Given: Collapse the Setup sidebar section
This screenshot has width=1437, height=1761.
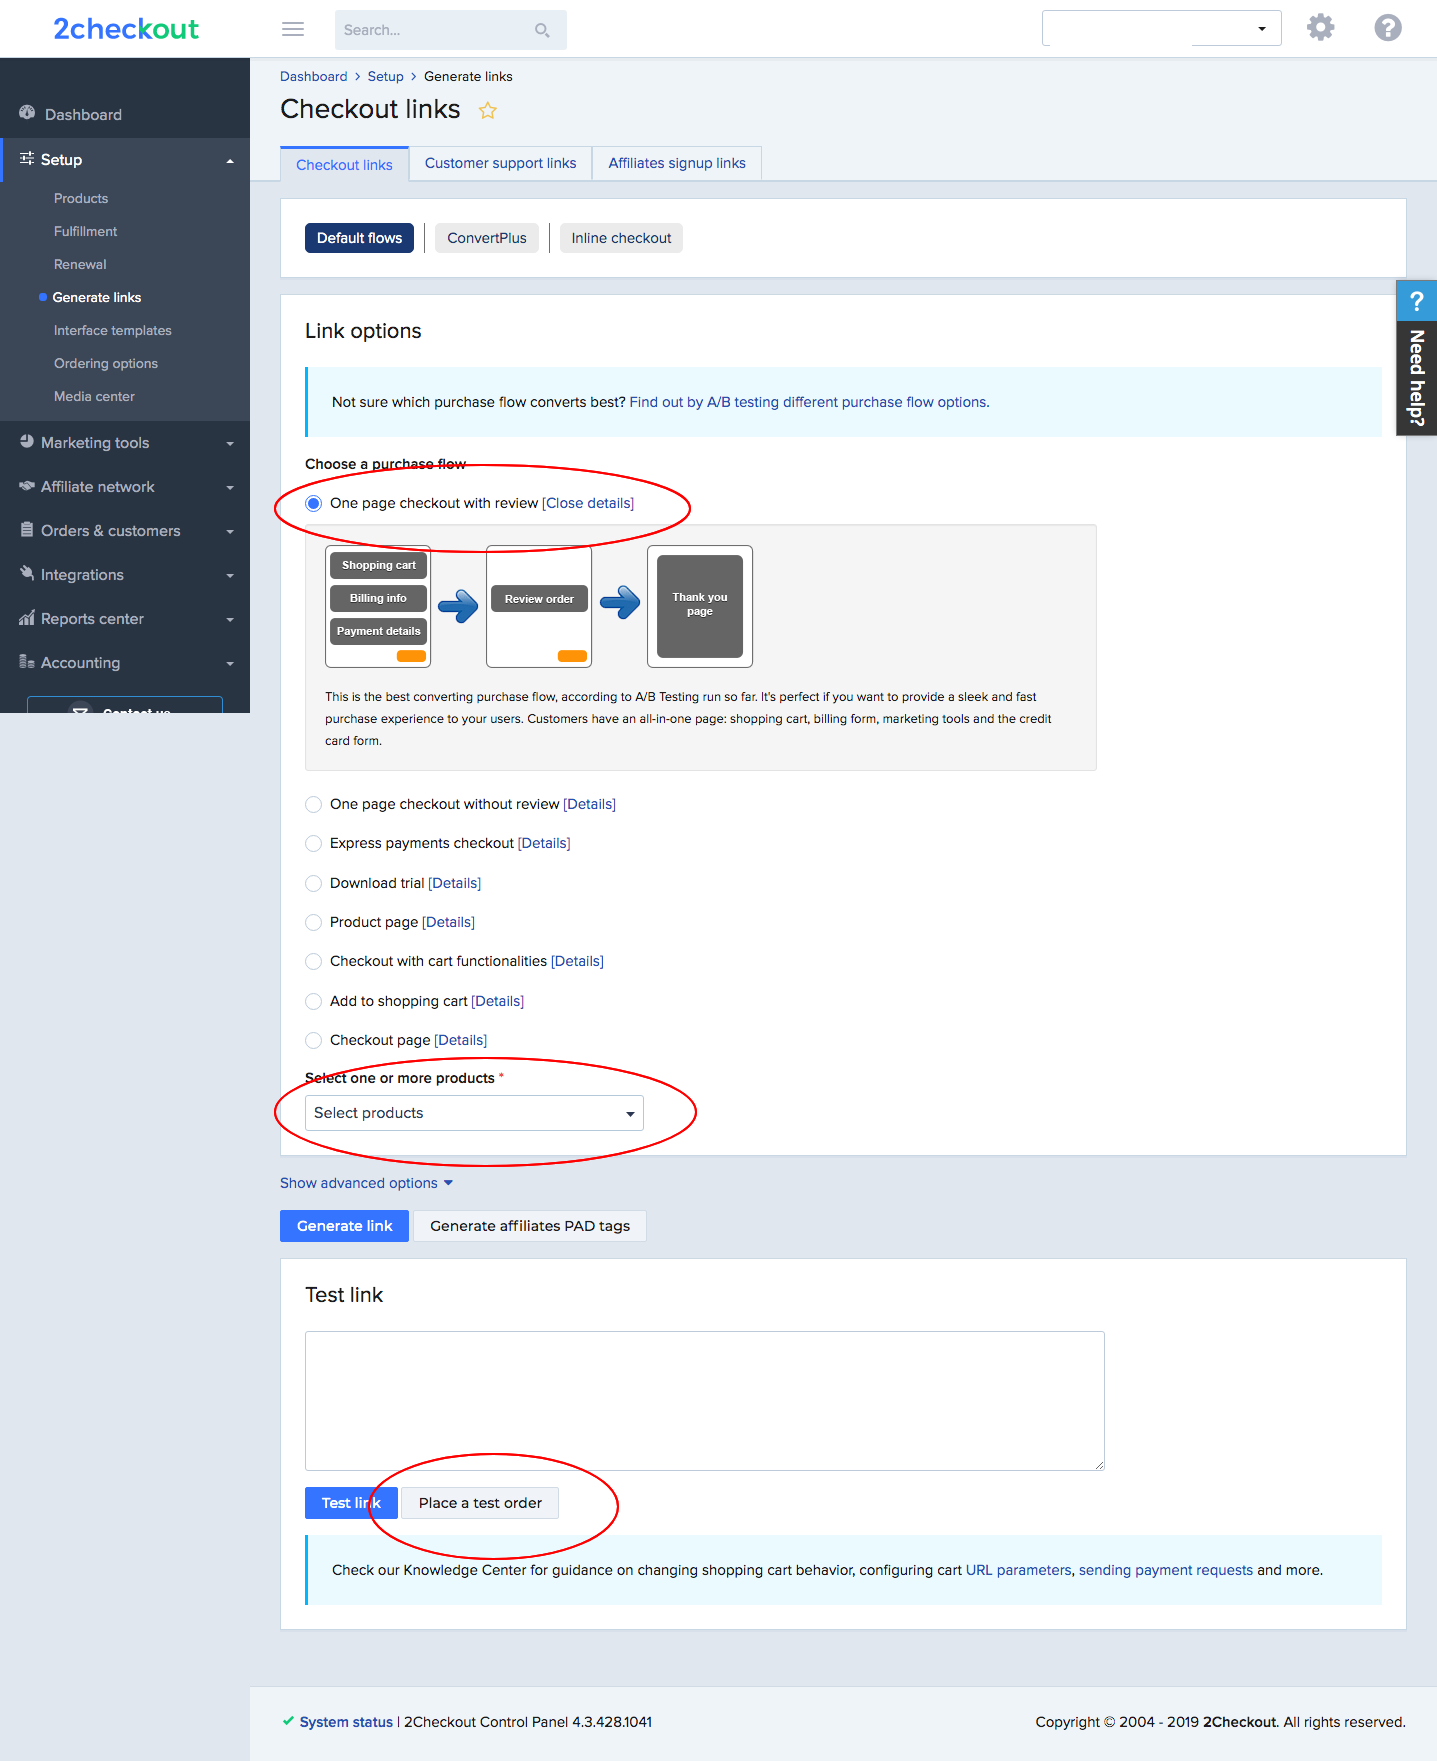Looking at the screenshot, I should point(230,160).
